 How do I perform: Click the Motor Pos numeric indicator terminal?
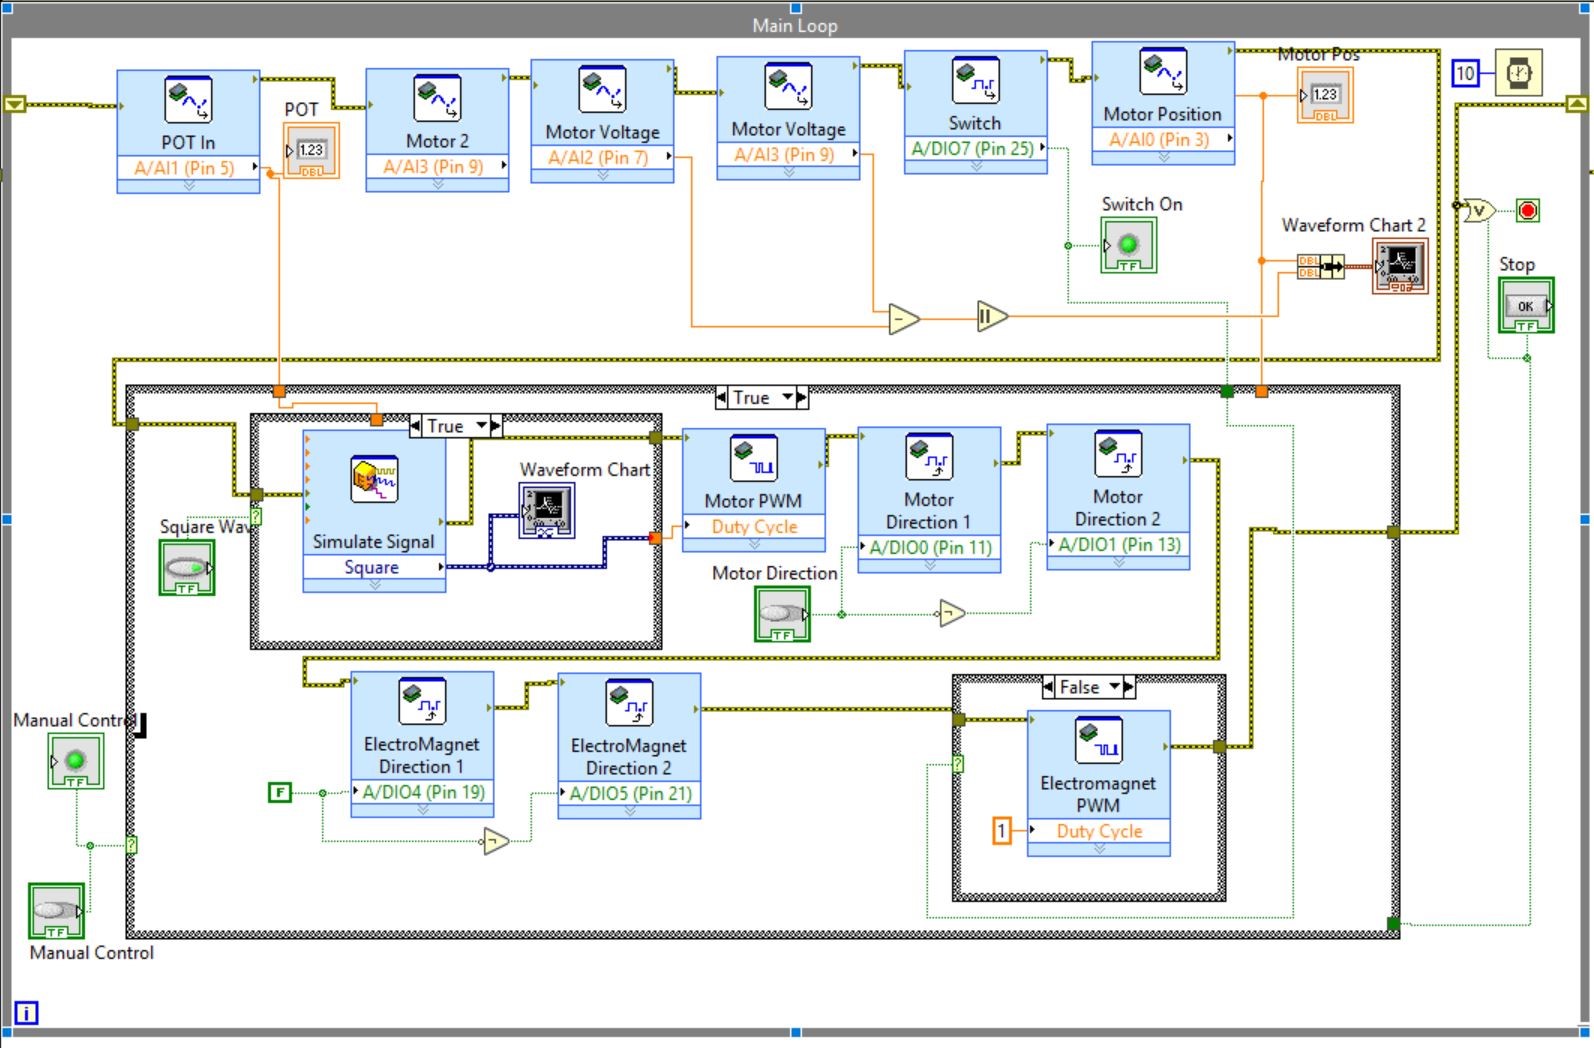click(x=1325, y=96)
